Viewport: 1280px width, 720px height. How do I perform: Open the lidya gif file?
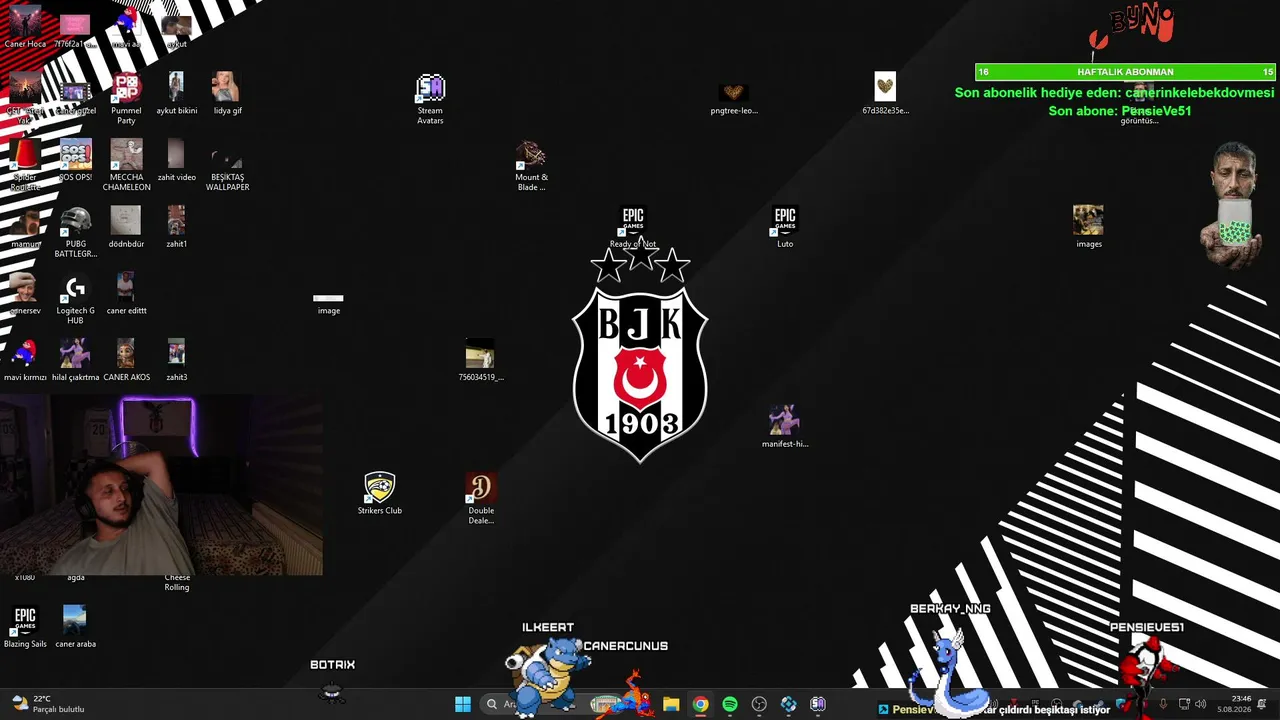point(227,94)
